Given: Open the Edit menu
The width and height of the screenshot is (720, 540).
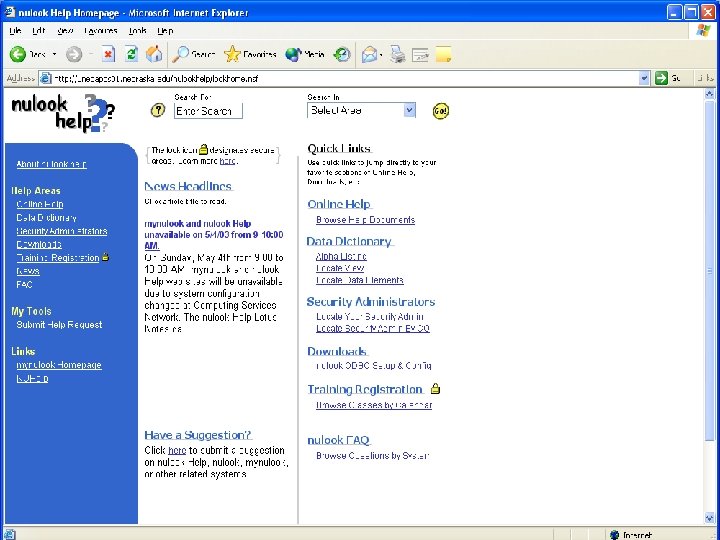Looking at the screenshot, I should (39, 31).
